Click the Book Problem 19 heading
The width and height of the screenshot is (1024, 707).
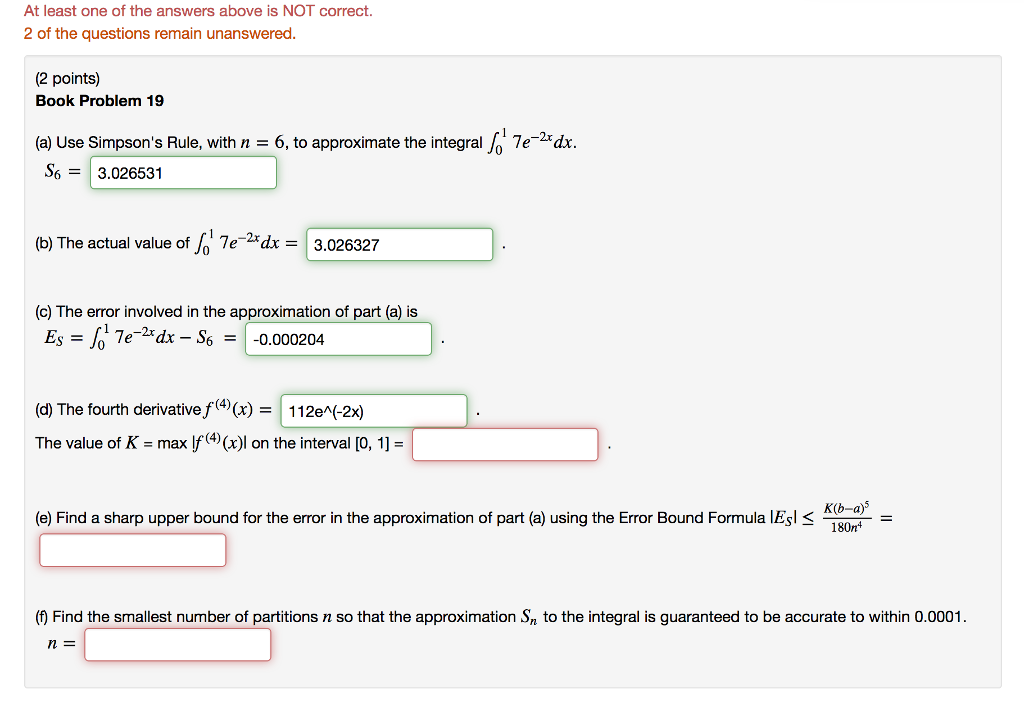click(100, 101)
